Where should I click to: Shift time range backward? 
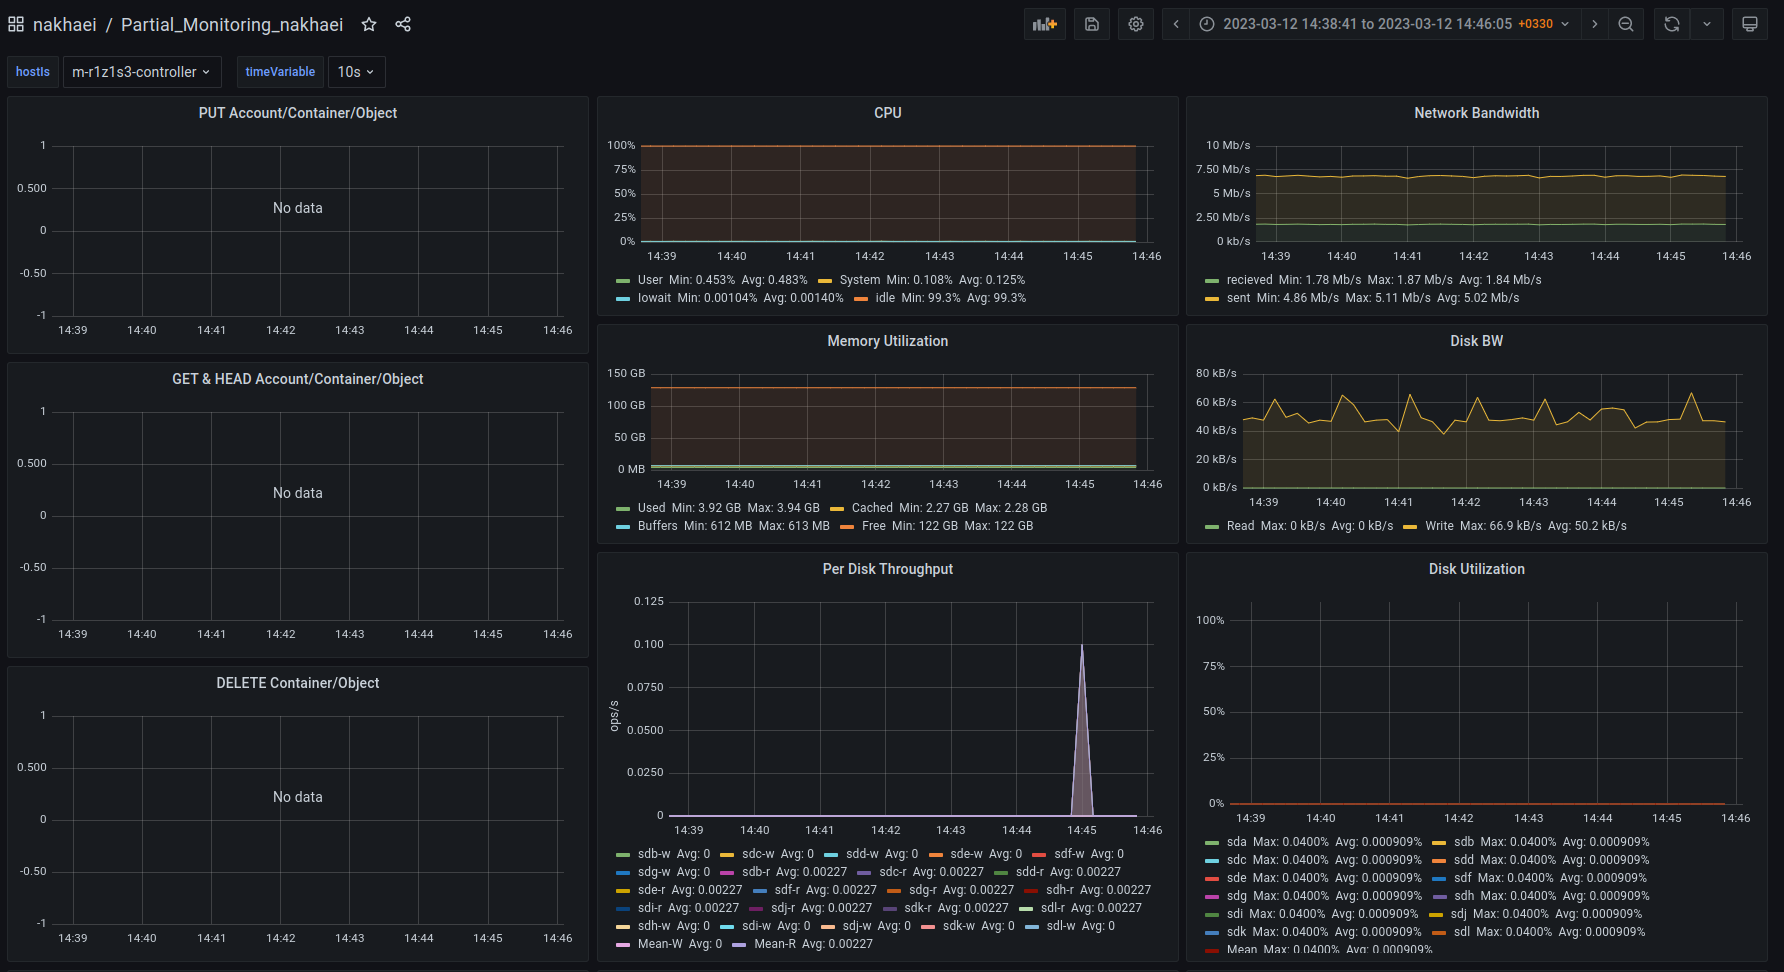[1176, 24]
